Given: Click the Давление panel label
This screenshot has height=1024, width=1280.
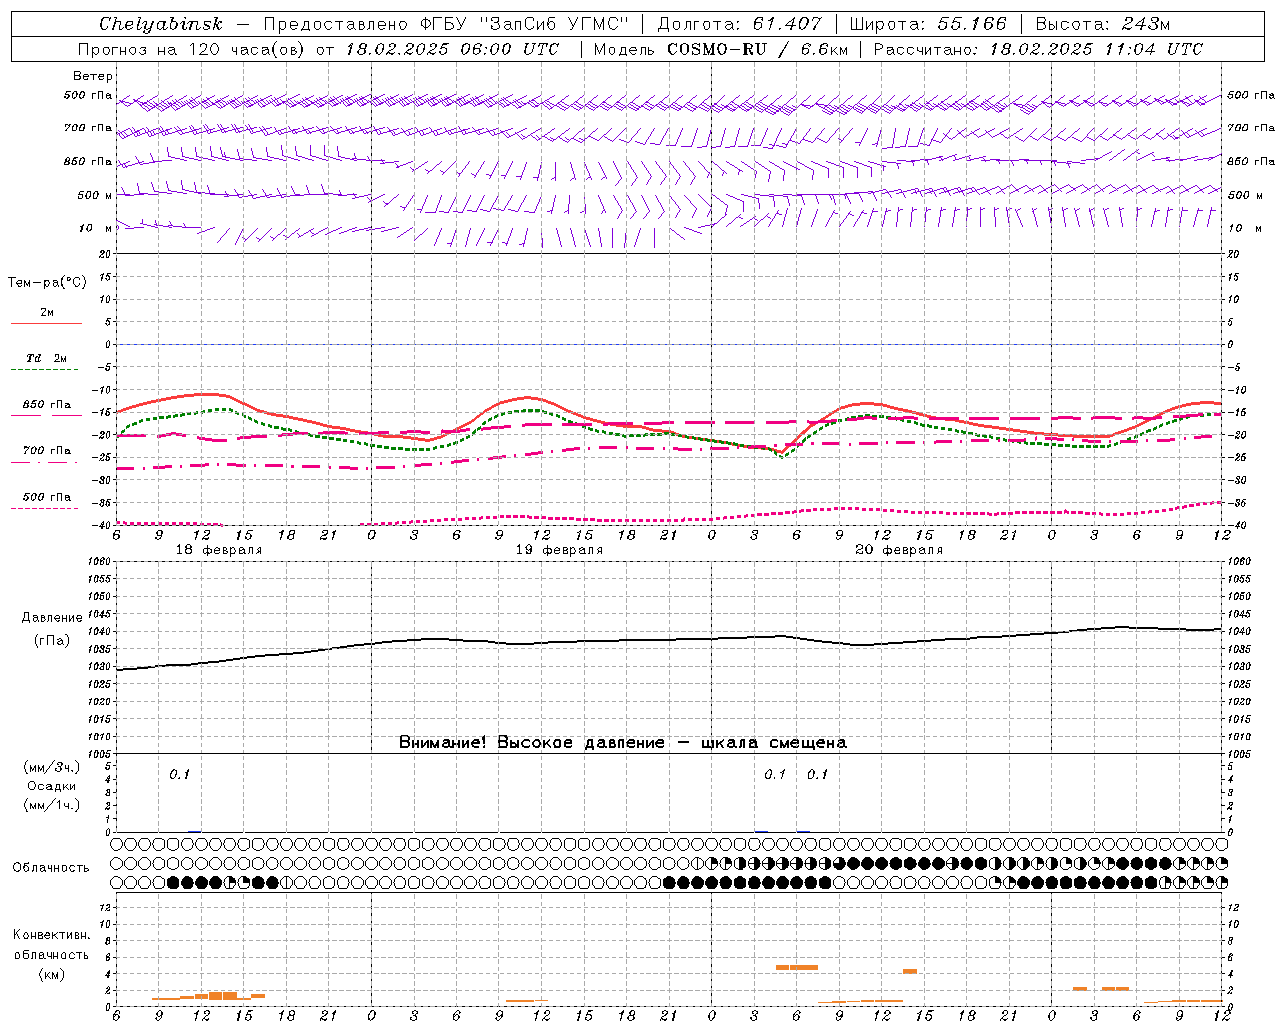Looking at the screenshot, I should (x=52, y=618).
